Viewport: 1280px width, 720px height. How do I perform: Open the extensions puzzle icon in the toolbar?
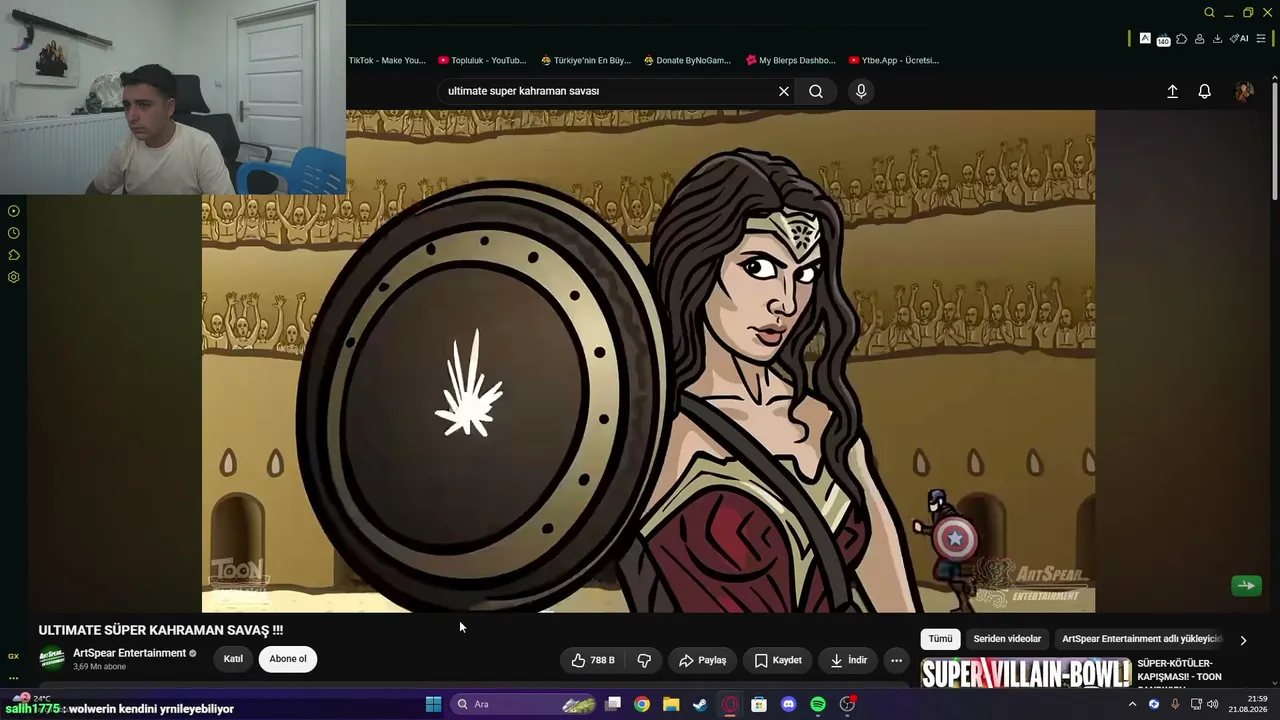(x=1181, y=39)
